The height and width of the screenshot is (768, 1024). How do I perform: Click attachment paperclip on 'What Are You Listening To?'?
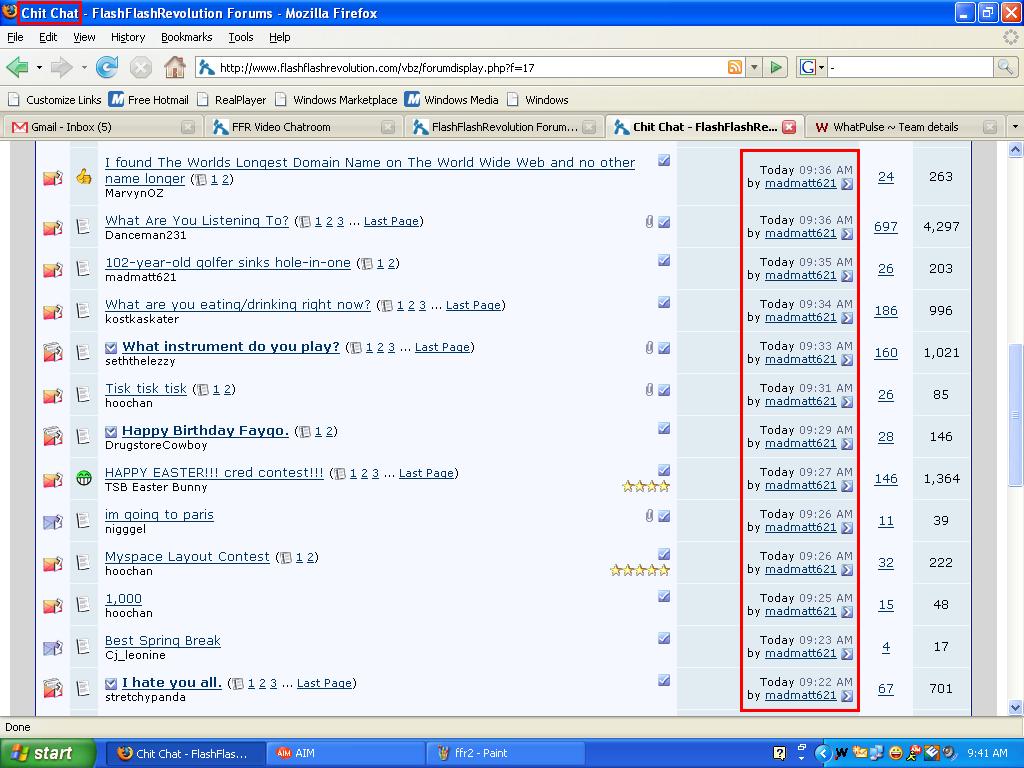649,222
